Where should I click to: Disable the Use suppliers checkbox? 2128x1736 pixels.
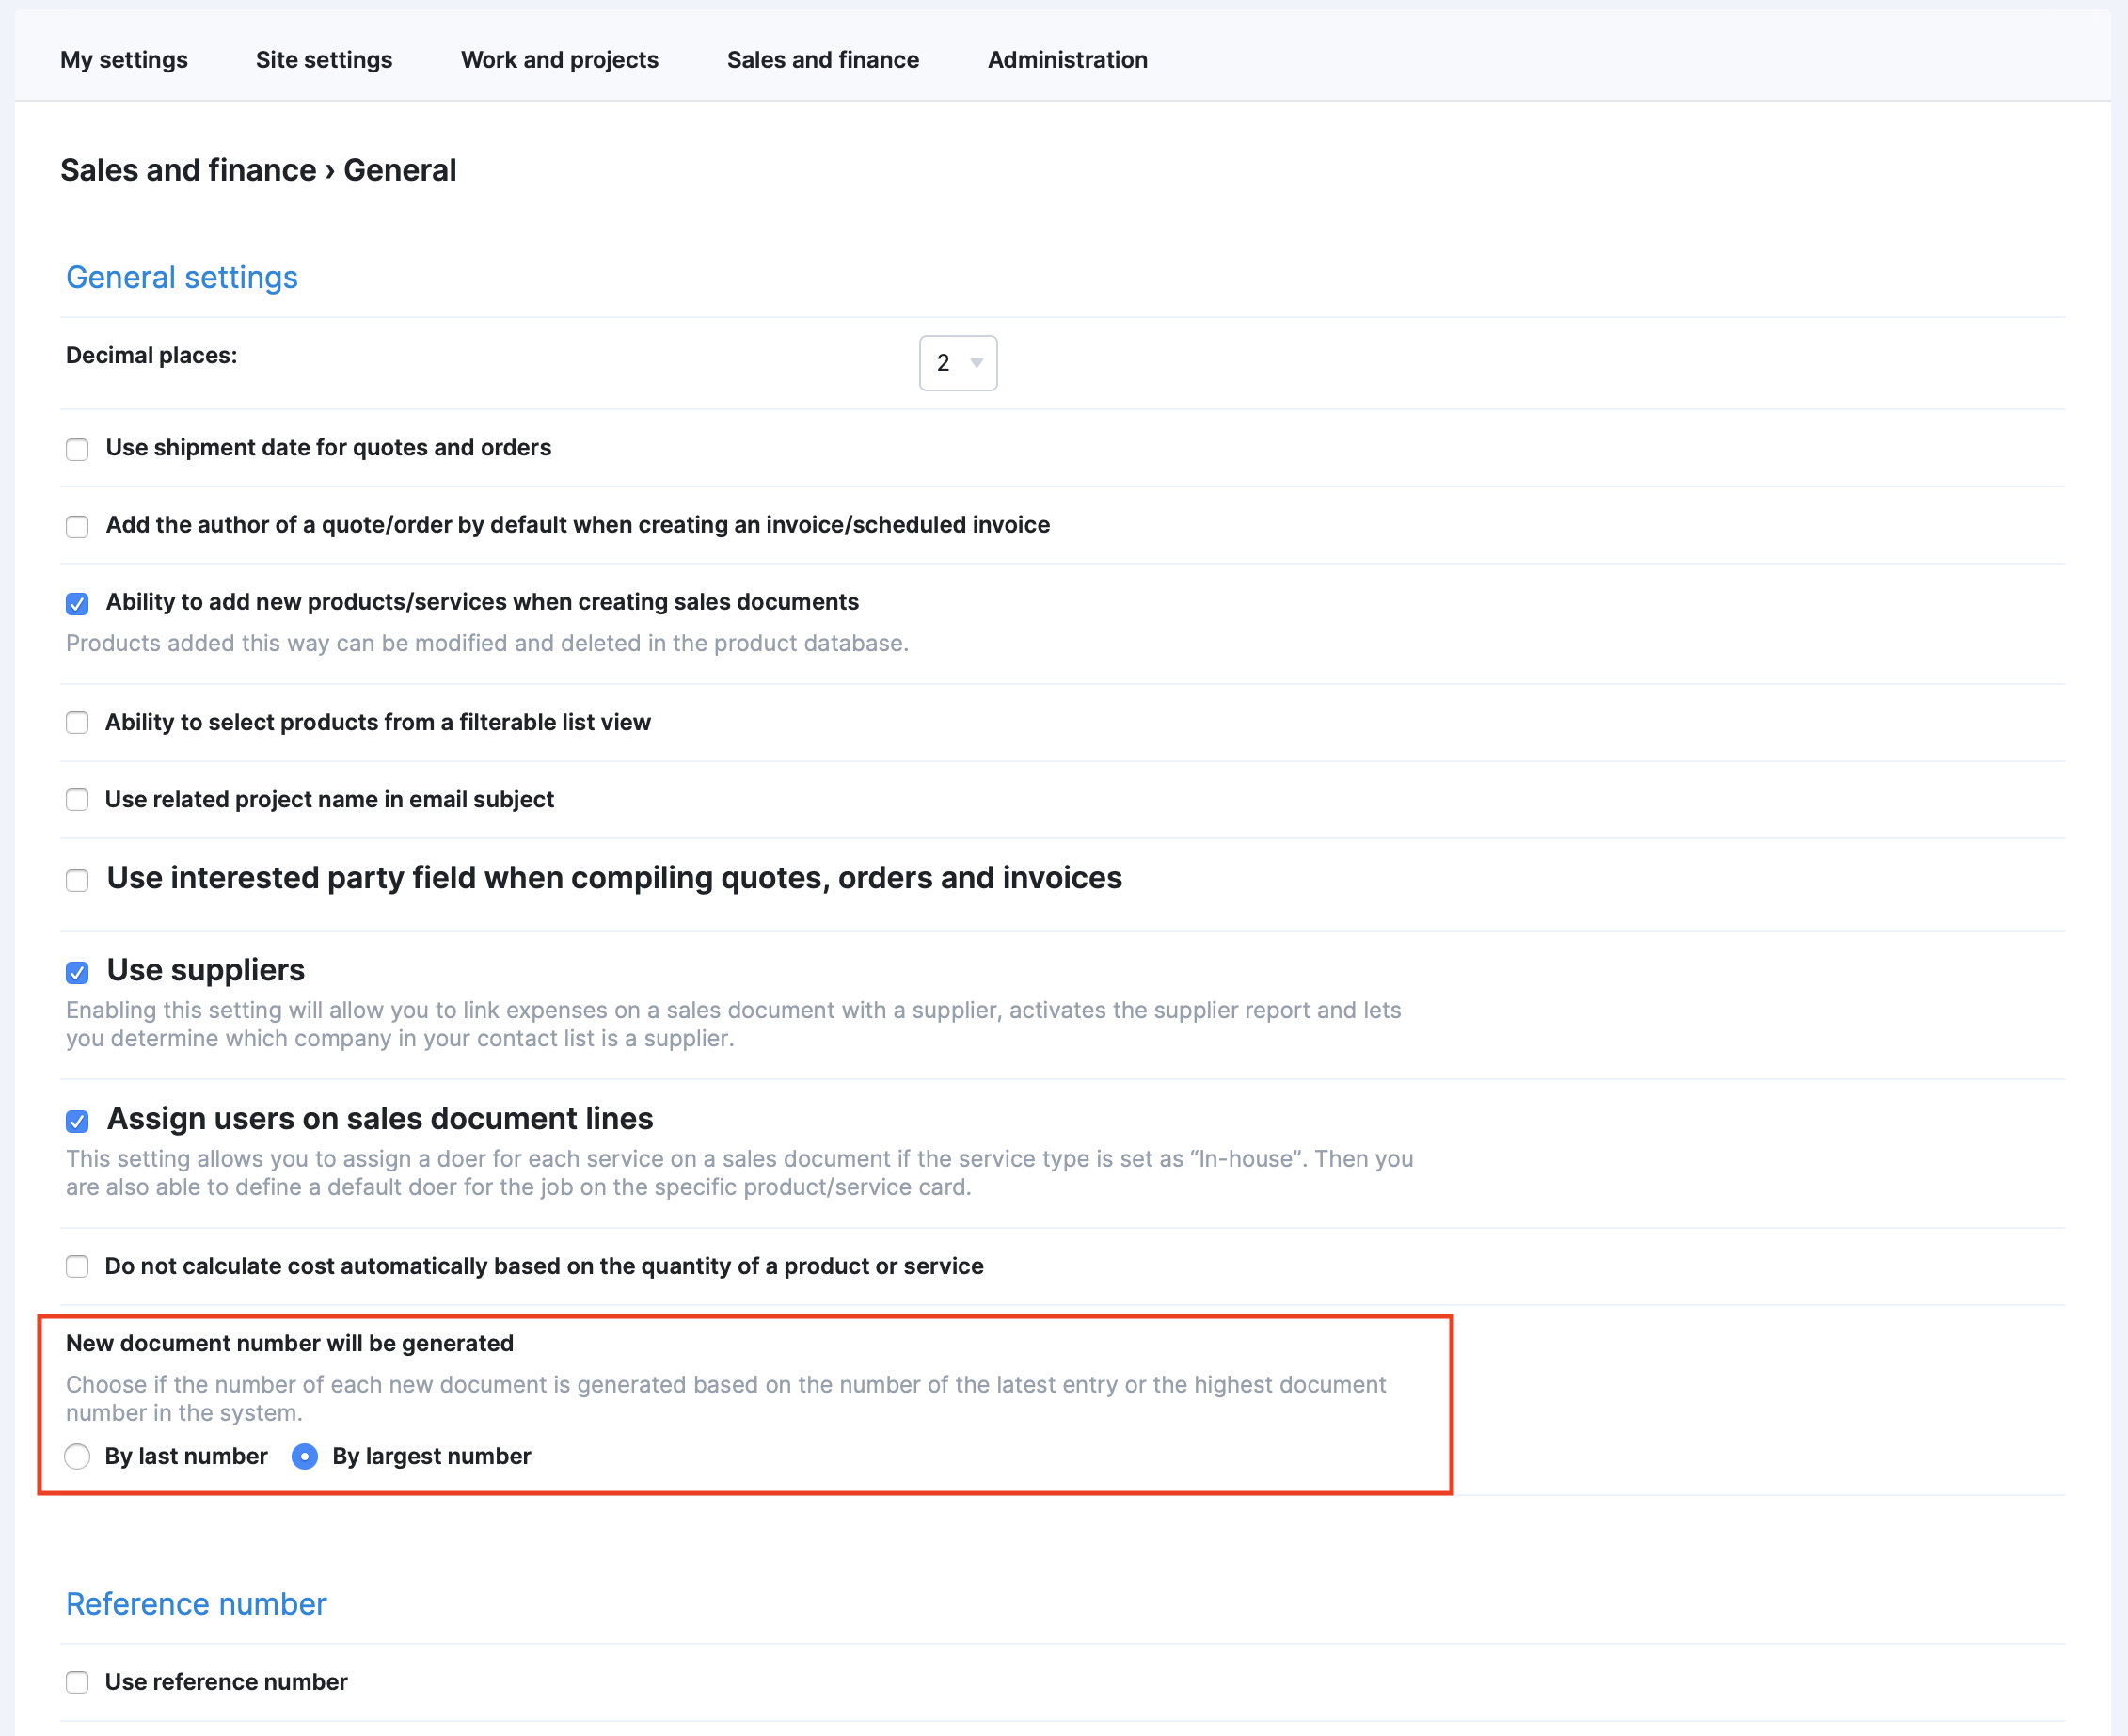click(77, 972)
